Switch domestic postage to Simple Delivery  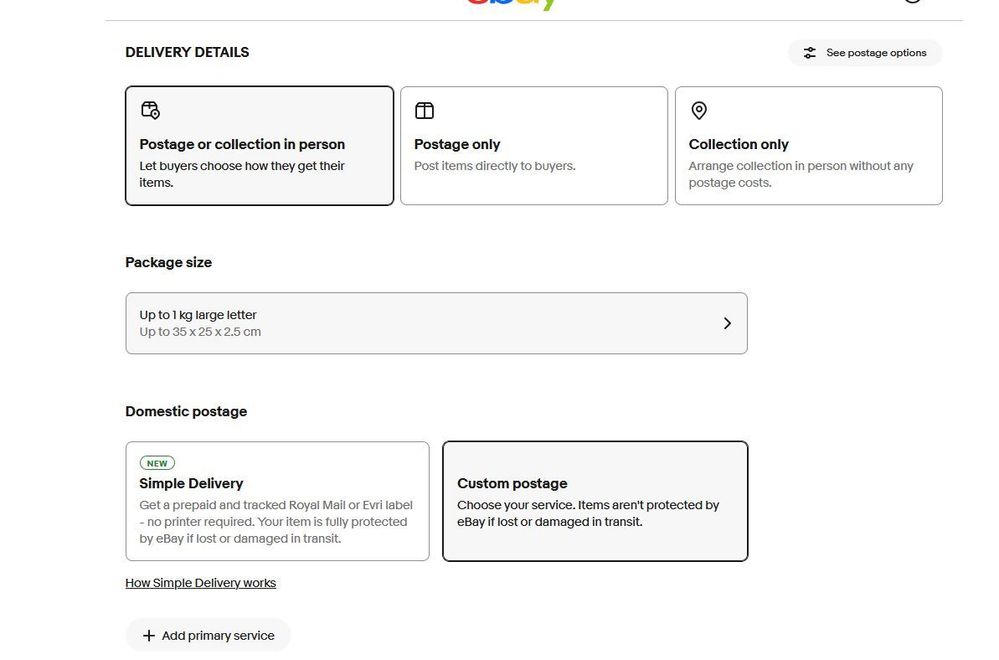[x=277, y=501]
